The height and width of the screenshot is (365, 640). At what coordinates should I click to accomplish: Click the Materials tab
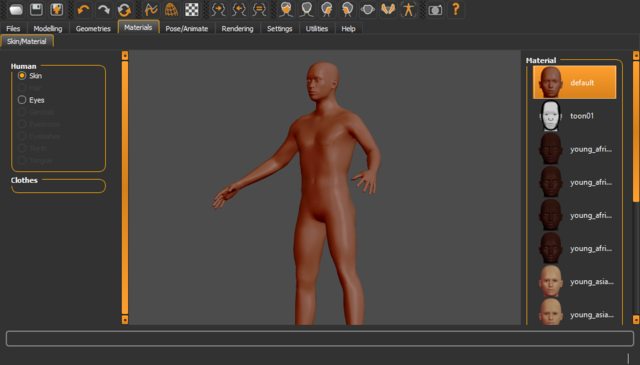click(138, 27)
